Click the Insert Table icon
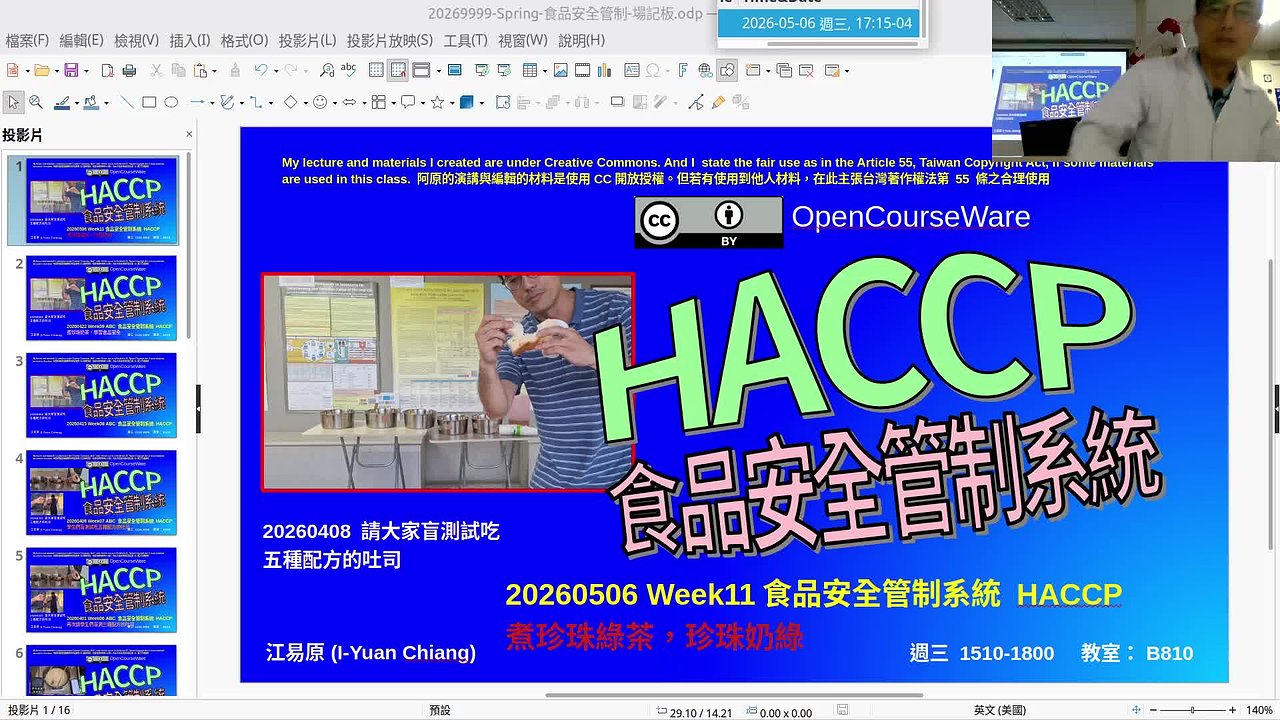Screen dimensions: 1280x720 pos(530,70)
